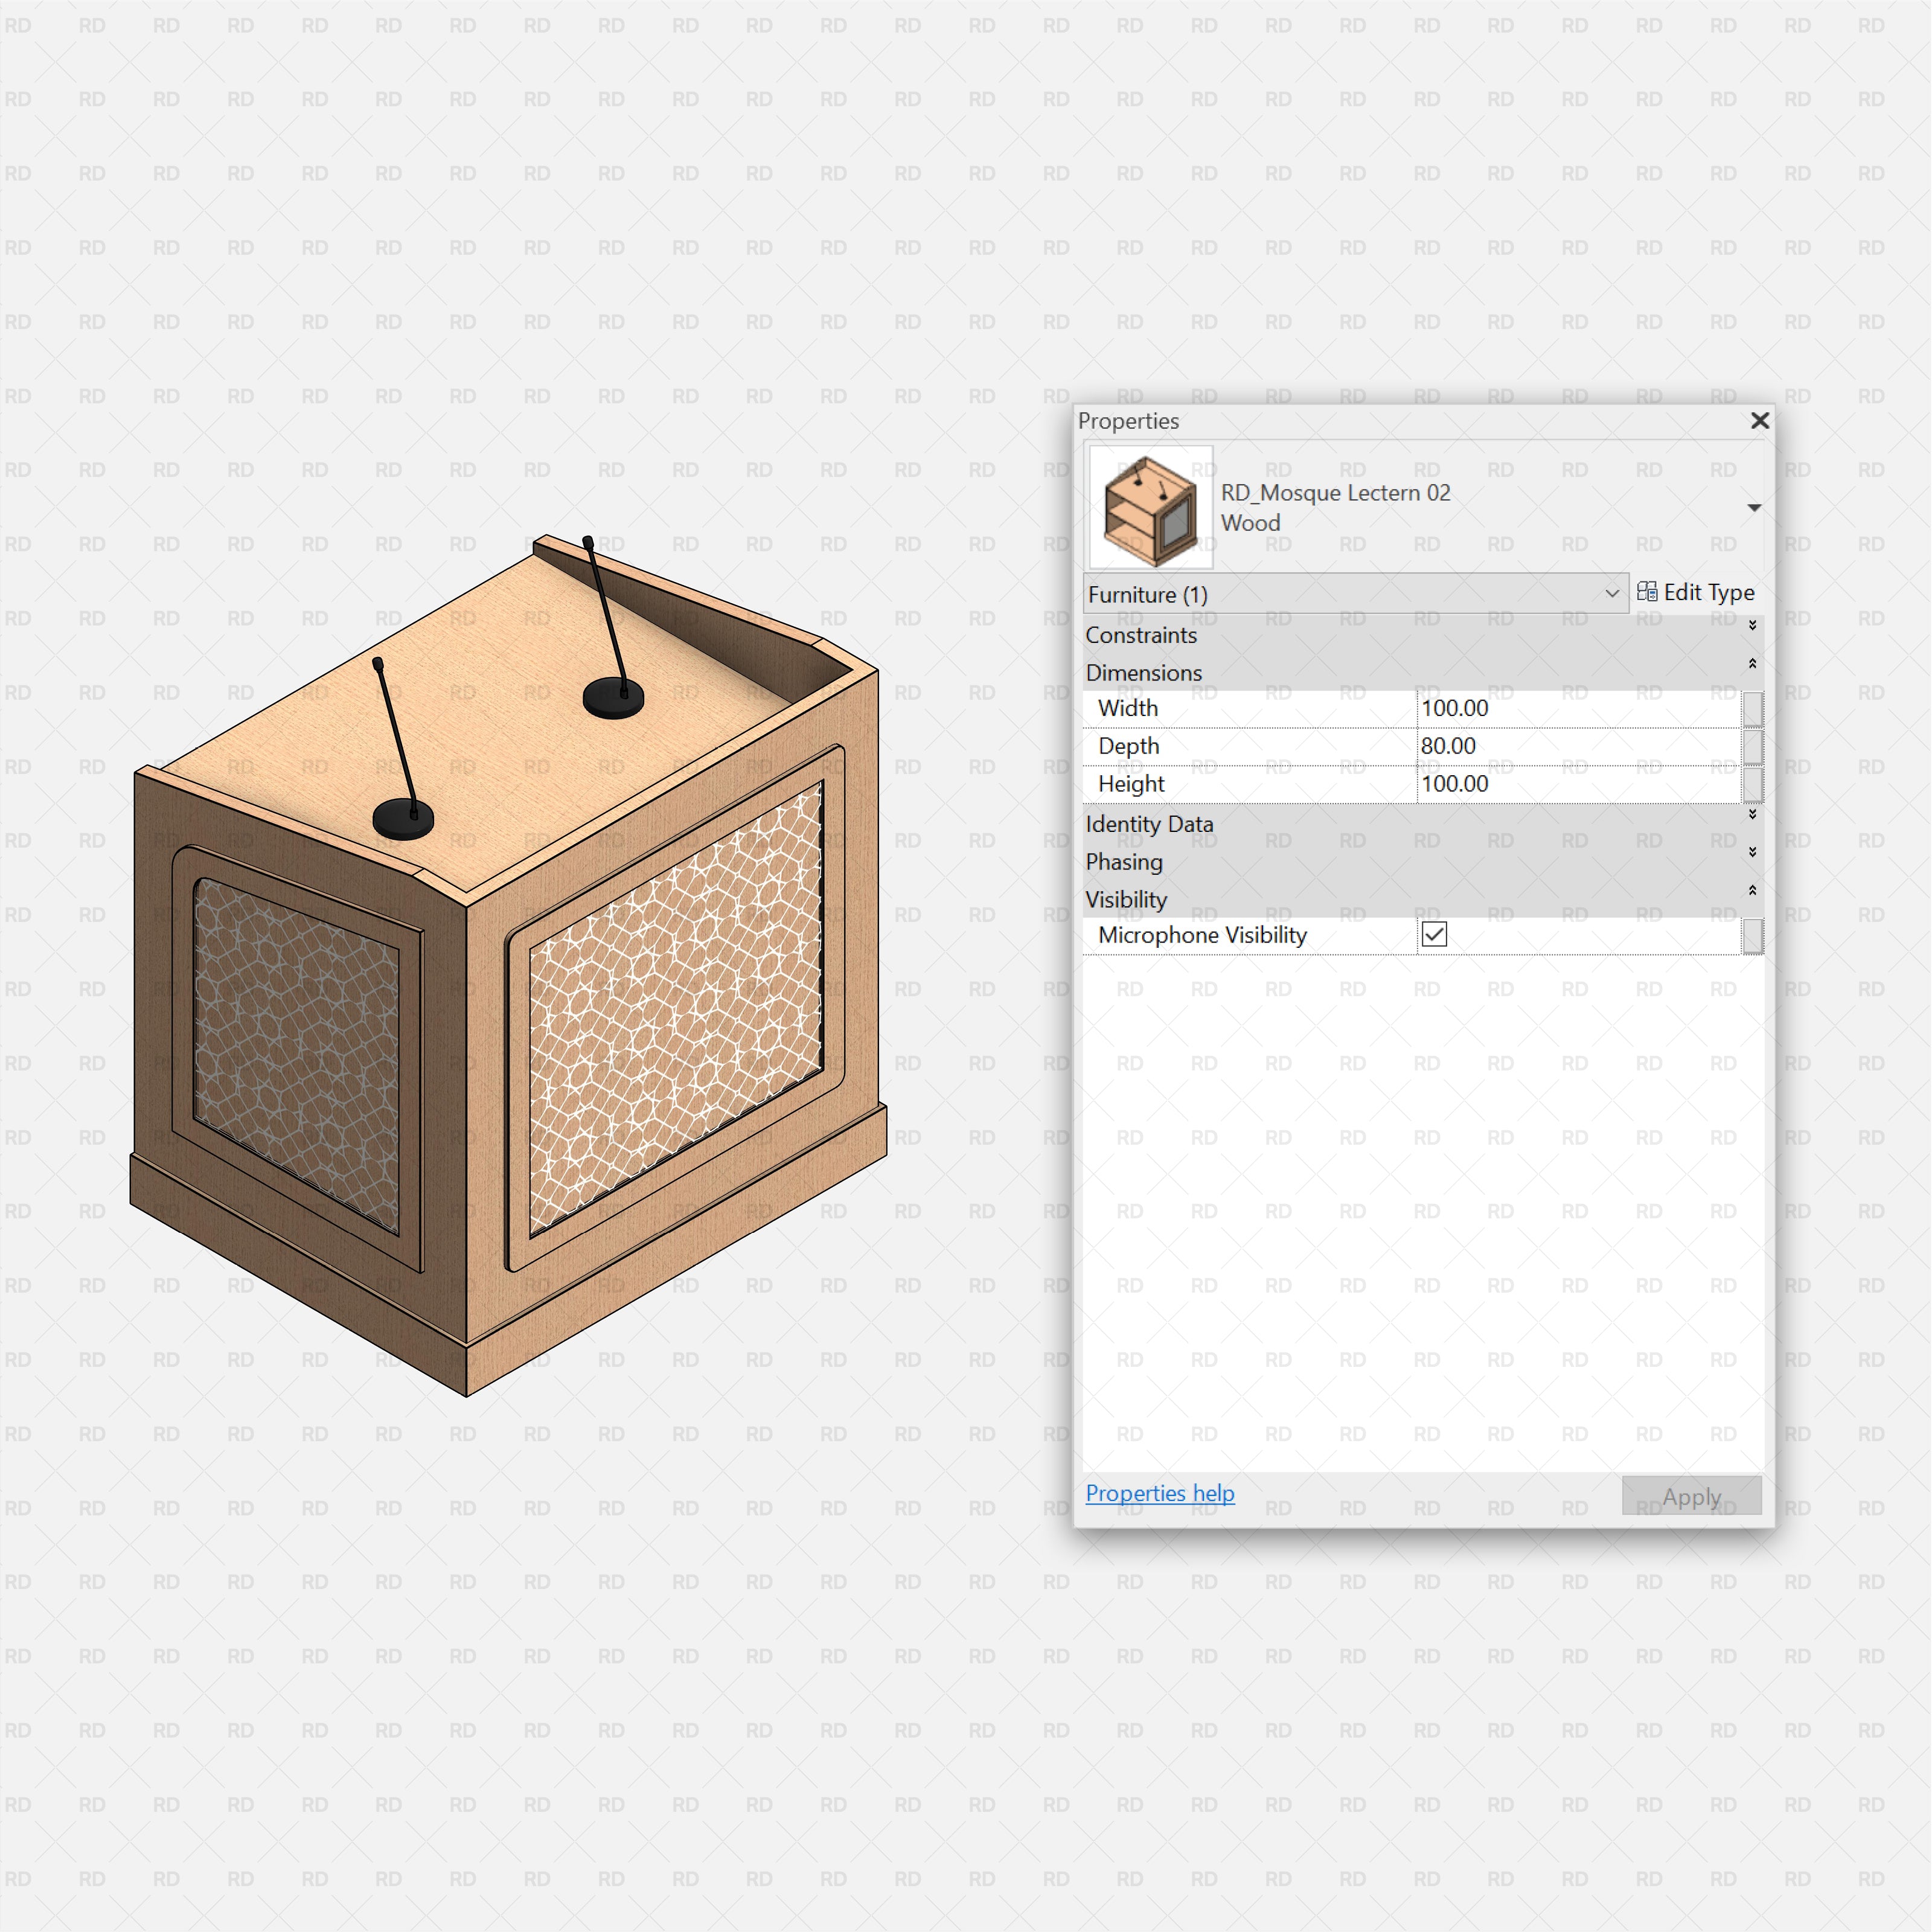The width and height of the screenshot is (1932, 1932).
Task: Expand the Identity Data section
Action: click(x=1752, y=815)
